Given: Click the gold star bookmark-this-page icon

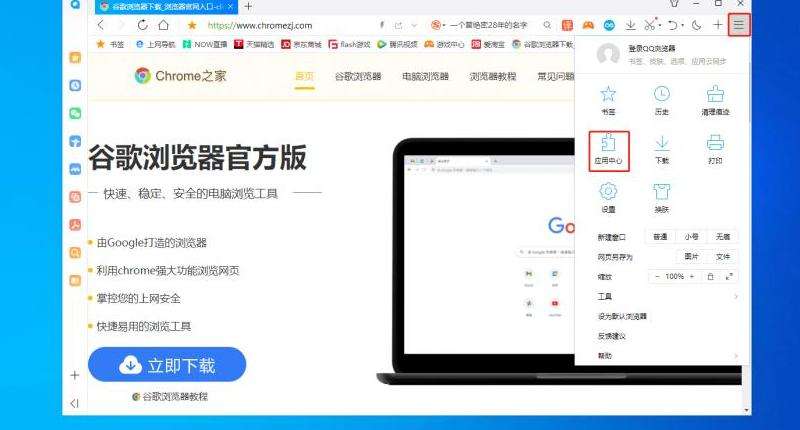Looking at the screenshot, I should coord(192,25).
